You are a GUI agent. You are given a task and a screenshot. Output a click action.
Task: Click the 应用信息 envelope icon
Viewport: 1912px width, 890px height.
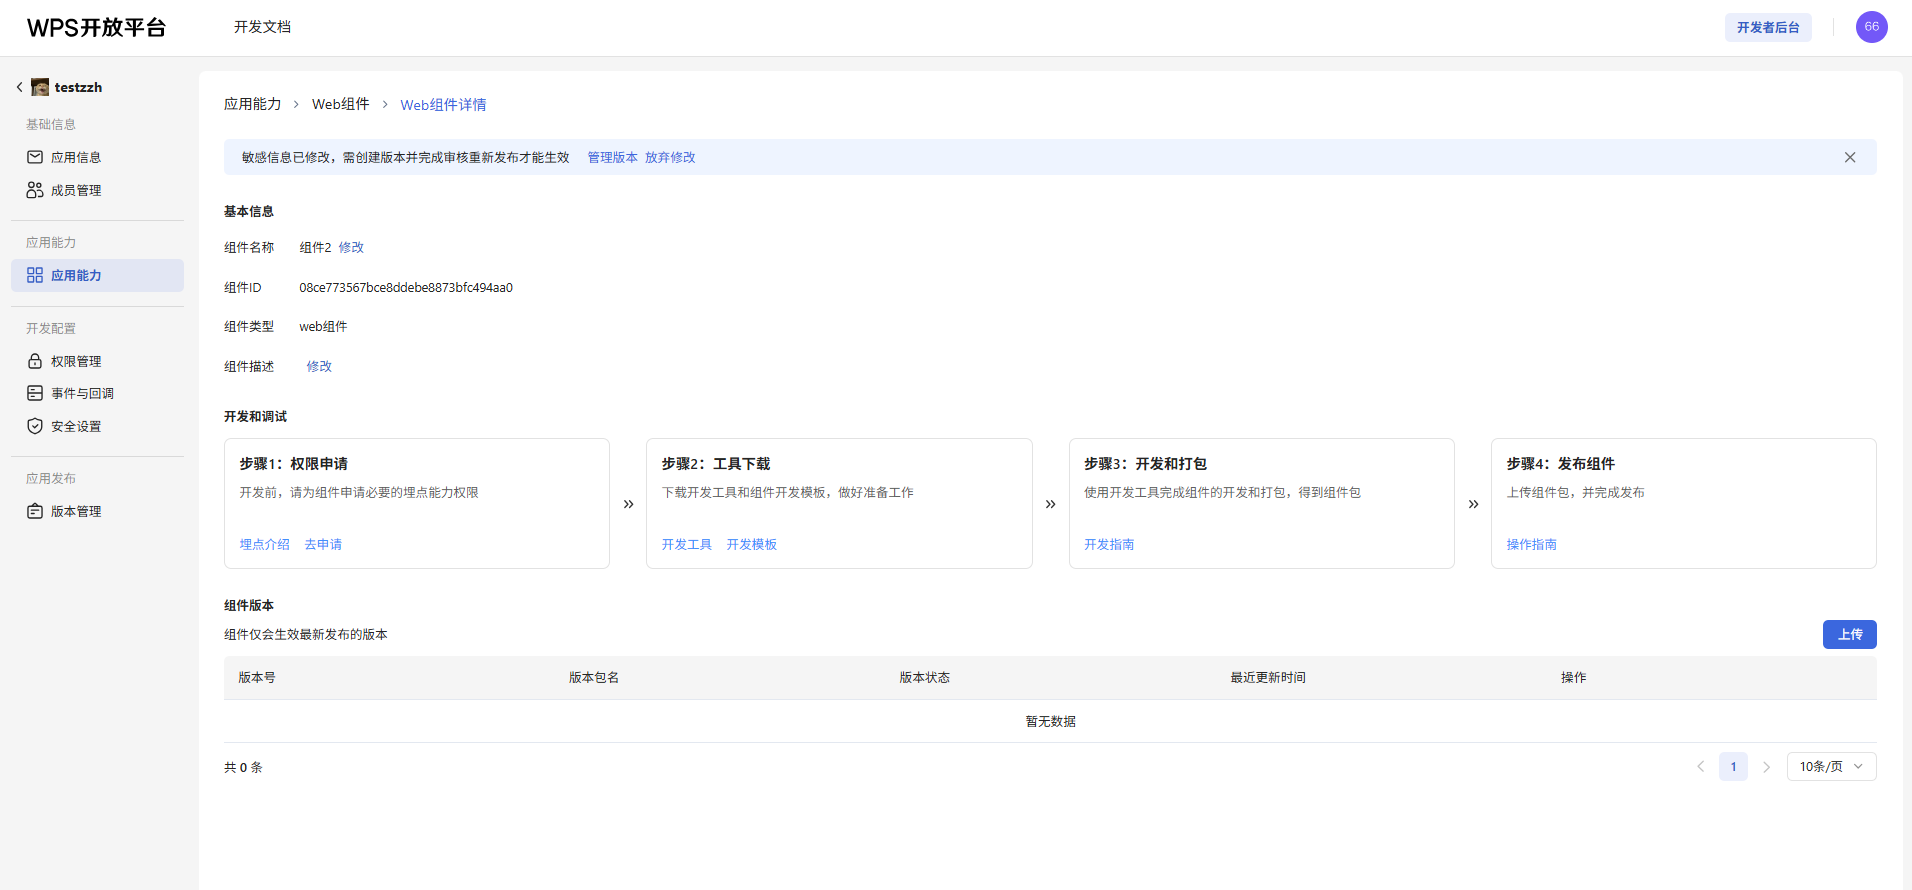click(x=35, y=157)
